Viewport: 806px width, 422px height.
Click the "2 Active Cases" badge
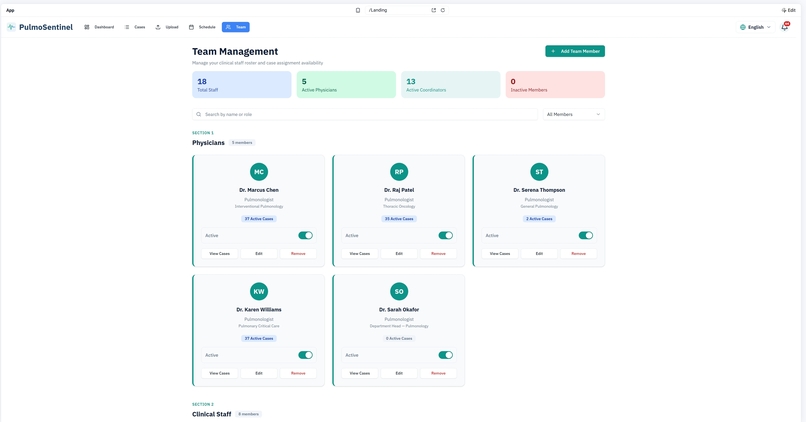click(x=539, y=219)
